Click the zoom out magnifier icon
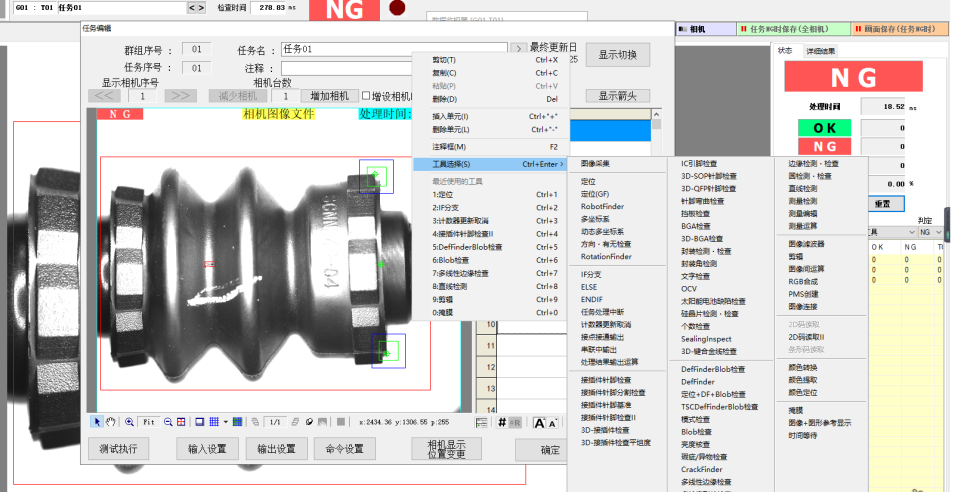 [167, 422]
